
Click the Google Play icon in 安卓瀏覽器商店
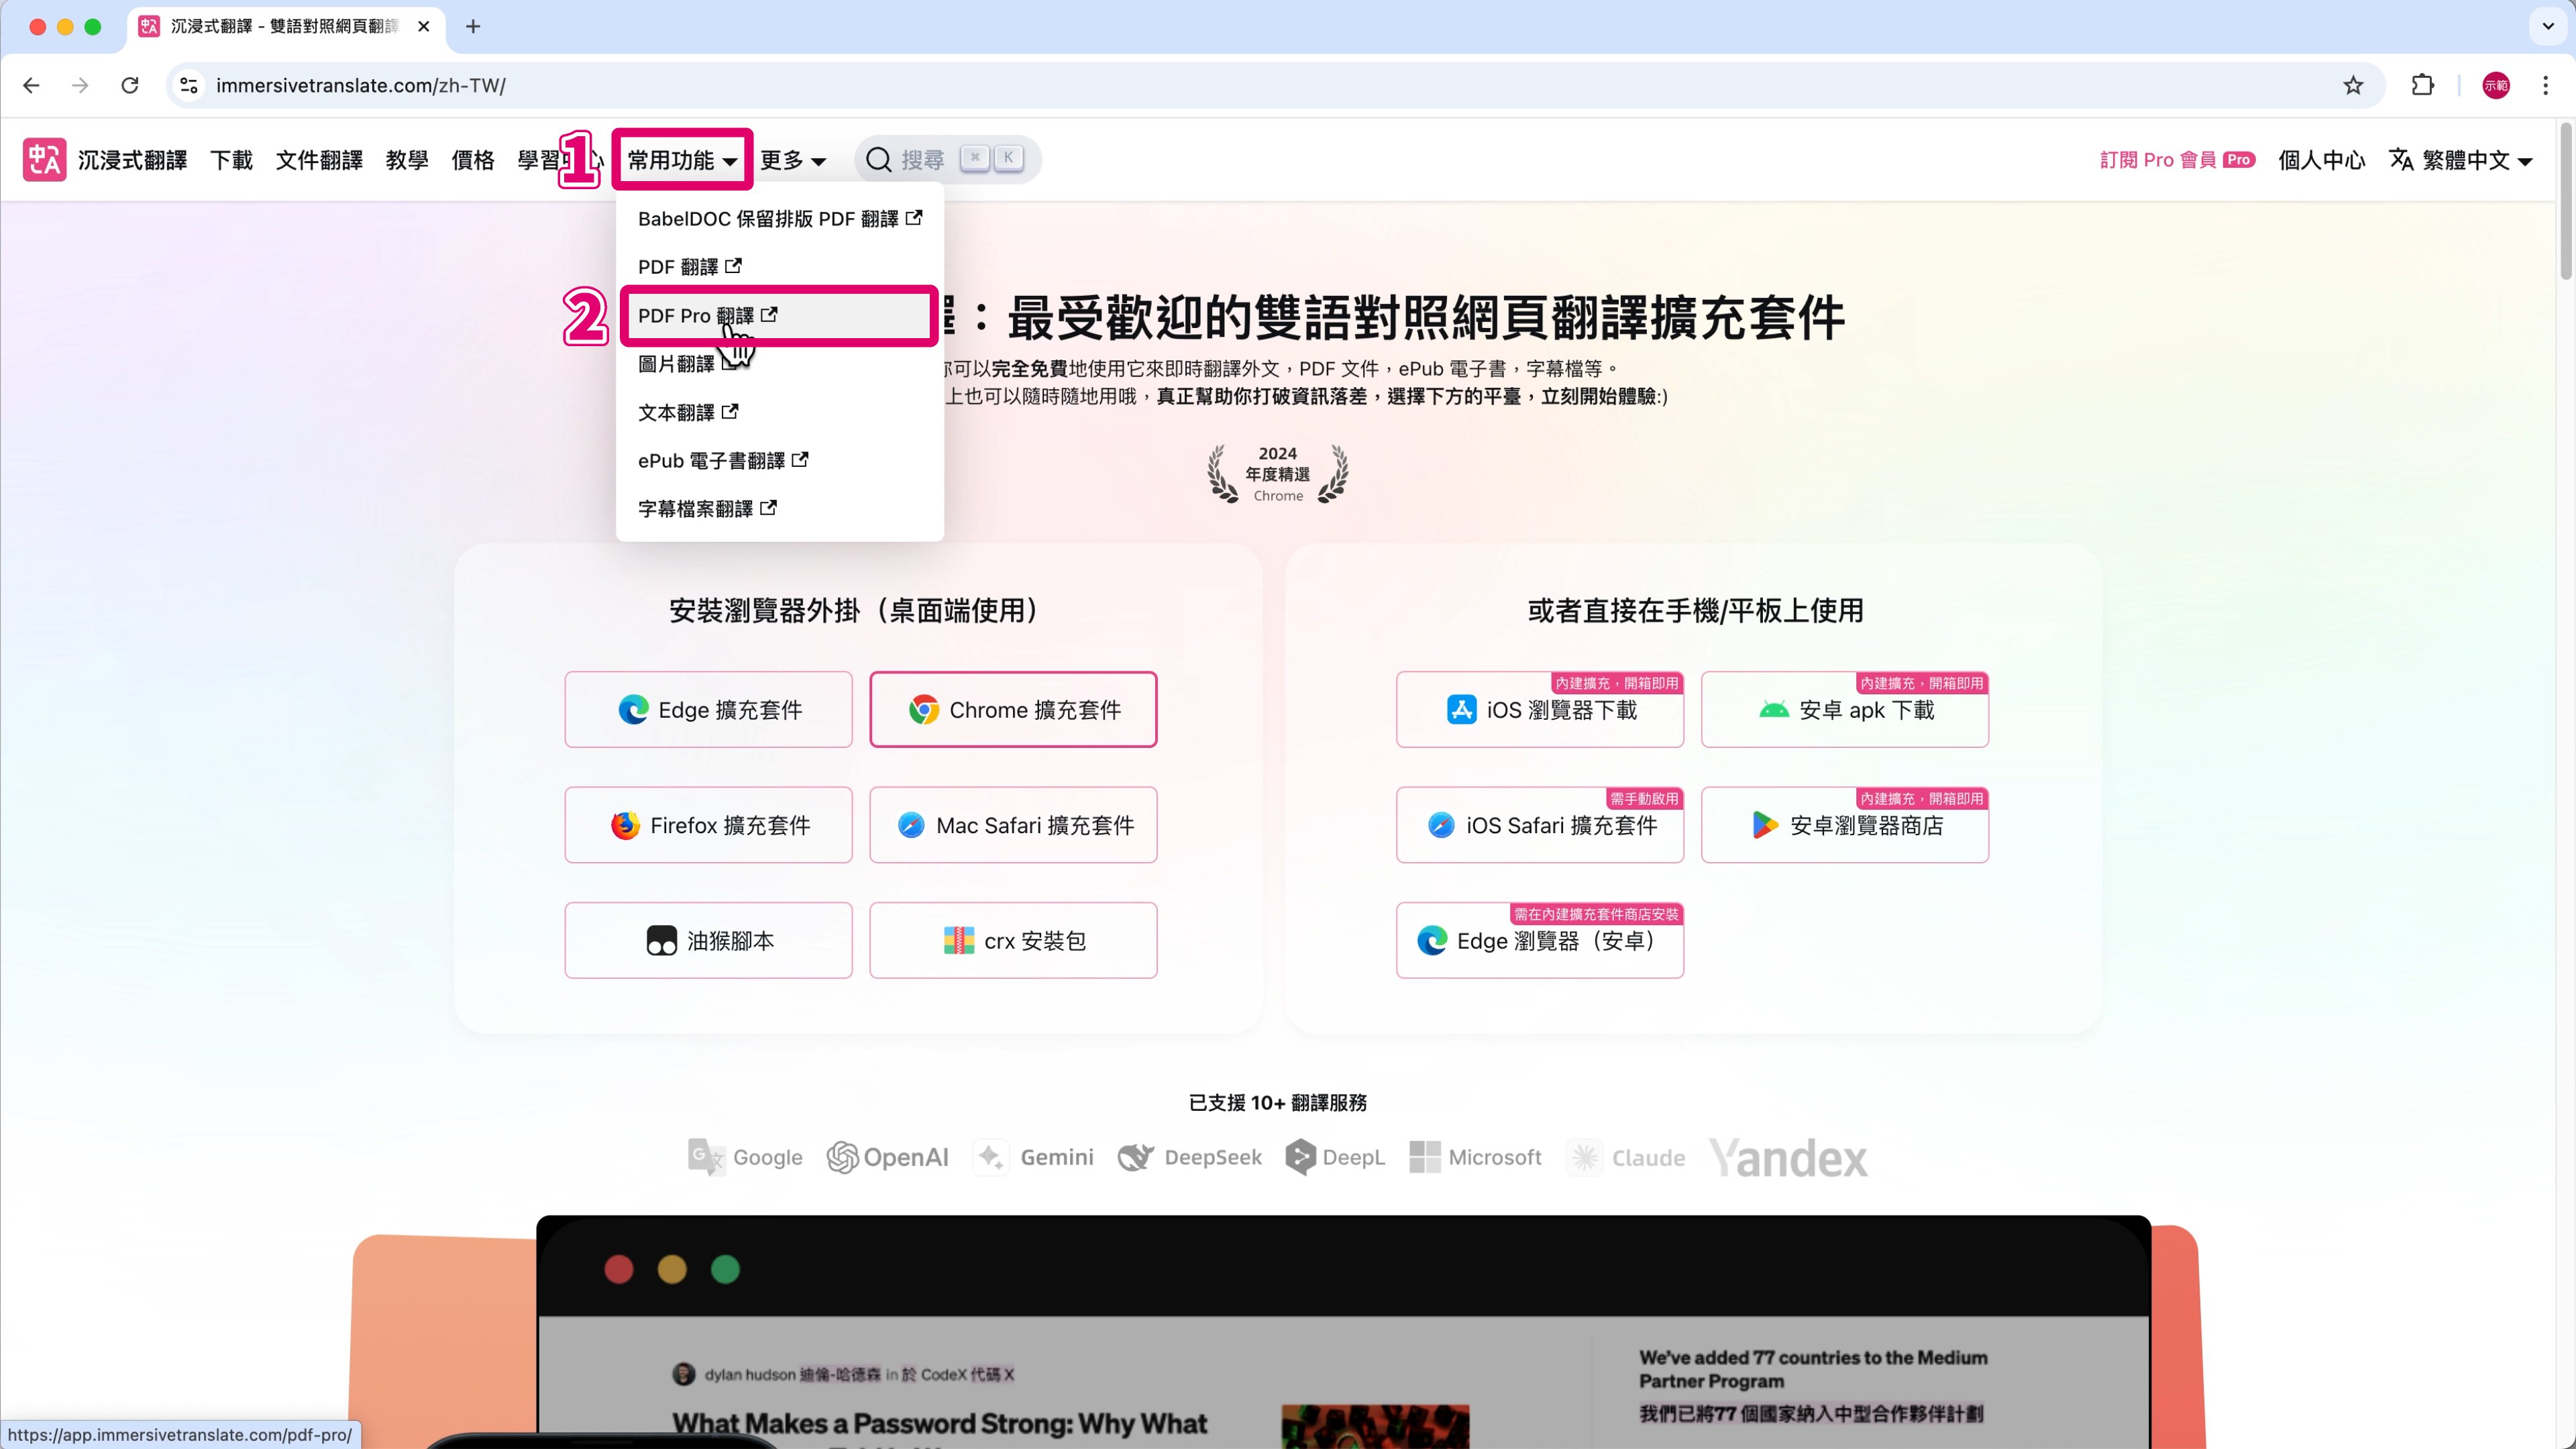coord(1765,826)
